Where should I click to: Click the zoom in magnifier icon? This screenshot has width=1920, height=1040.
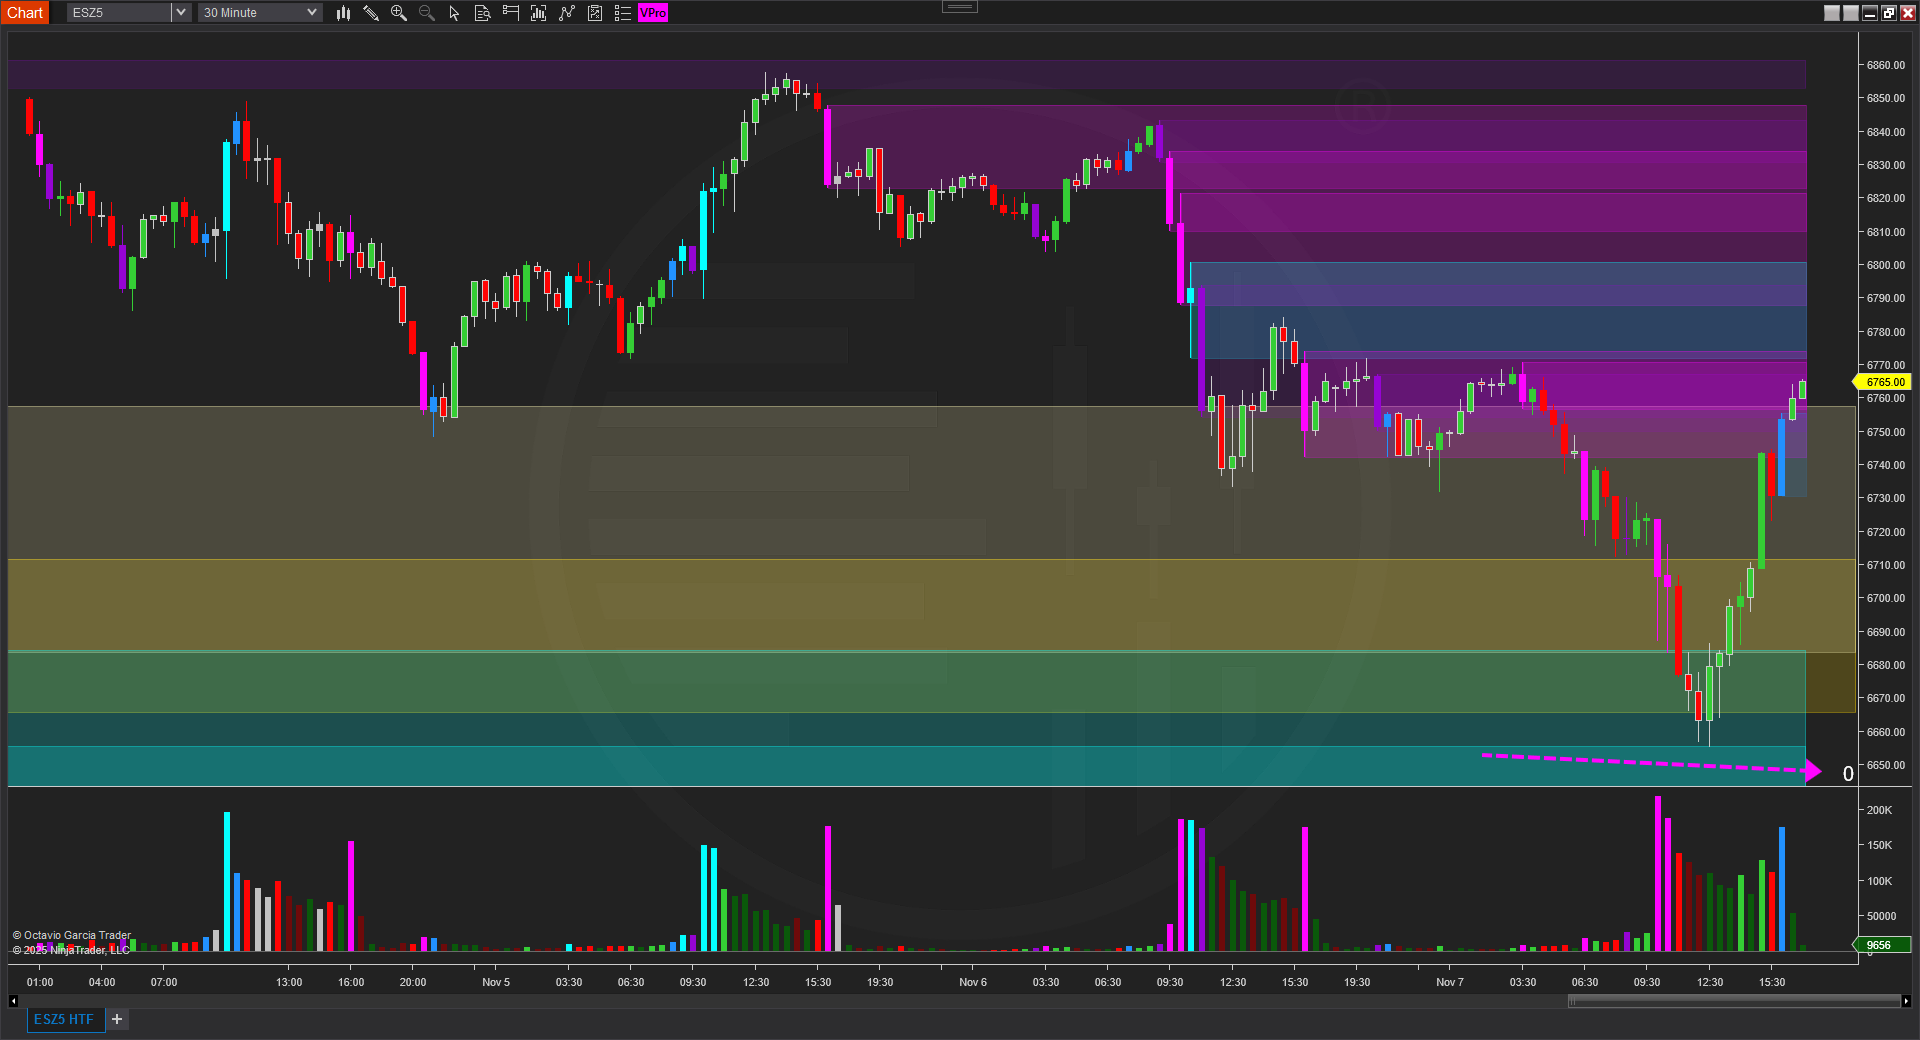(399, 13)
